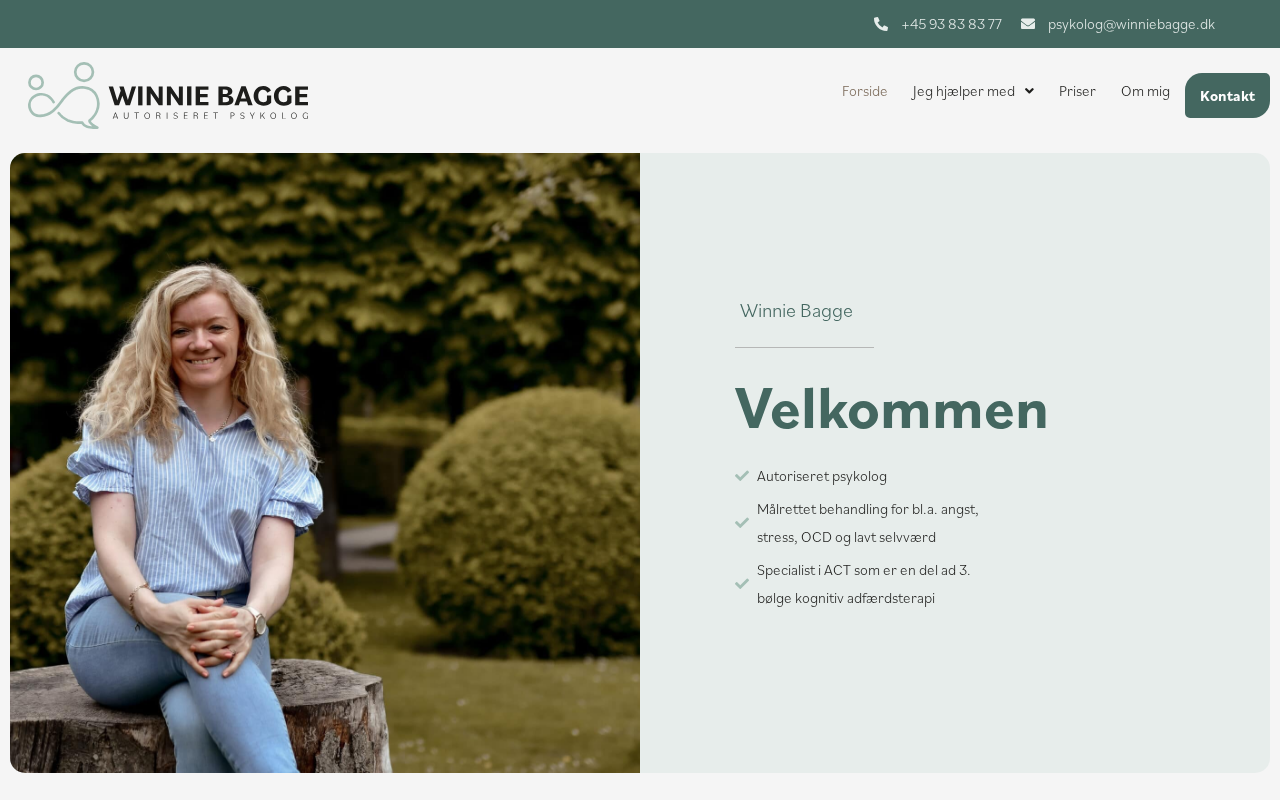
Task: Click checkmark beside Specialist i ACT item
Action: (x=742, y=584)
